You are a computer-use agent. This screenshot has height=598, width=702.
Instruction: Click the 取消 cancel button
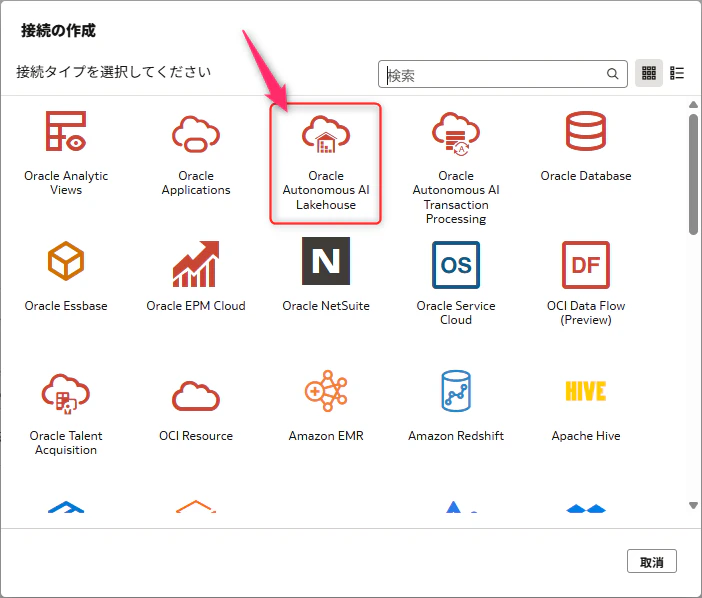point(651,561)
